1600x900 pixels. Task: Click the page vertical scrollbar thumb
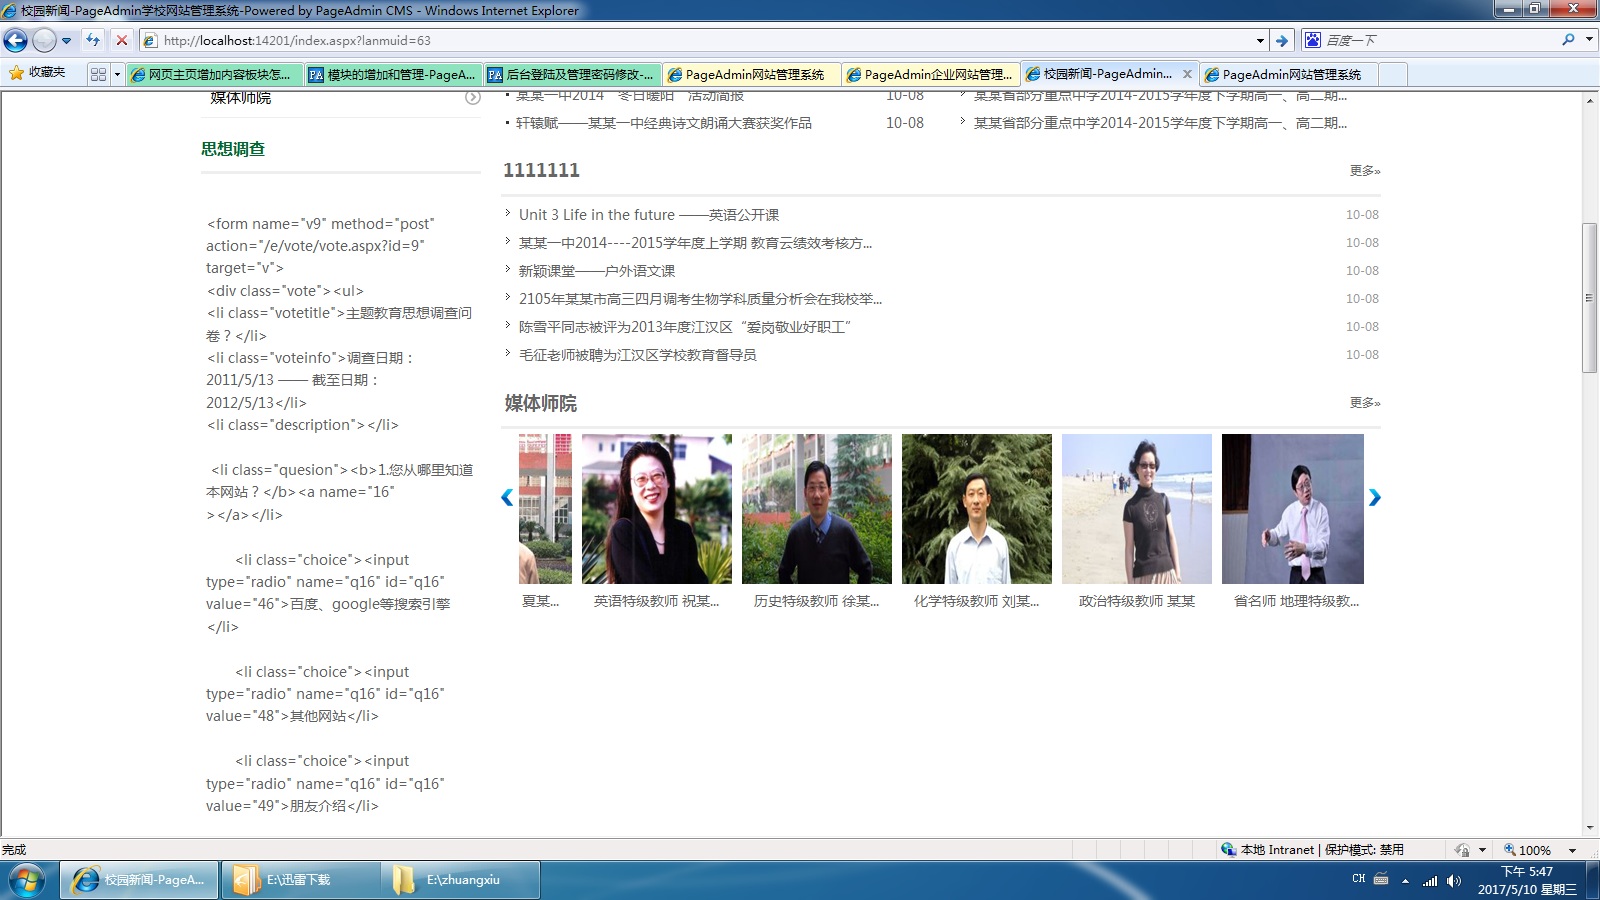point(1589,298)
